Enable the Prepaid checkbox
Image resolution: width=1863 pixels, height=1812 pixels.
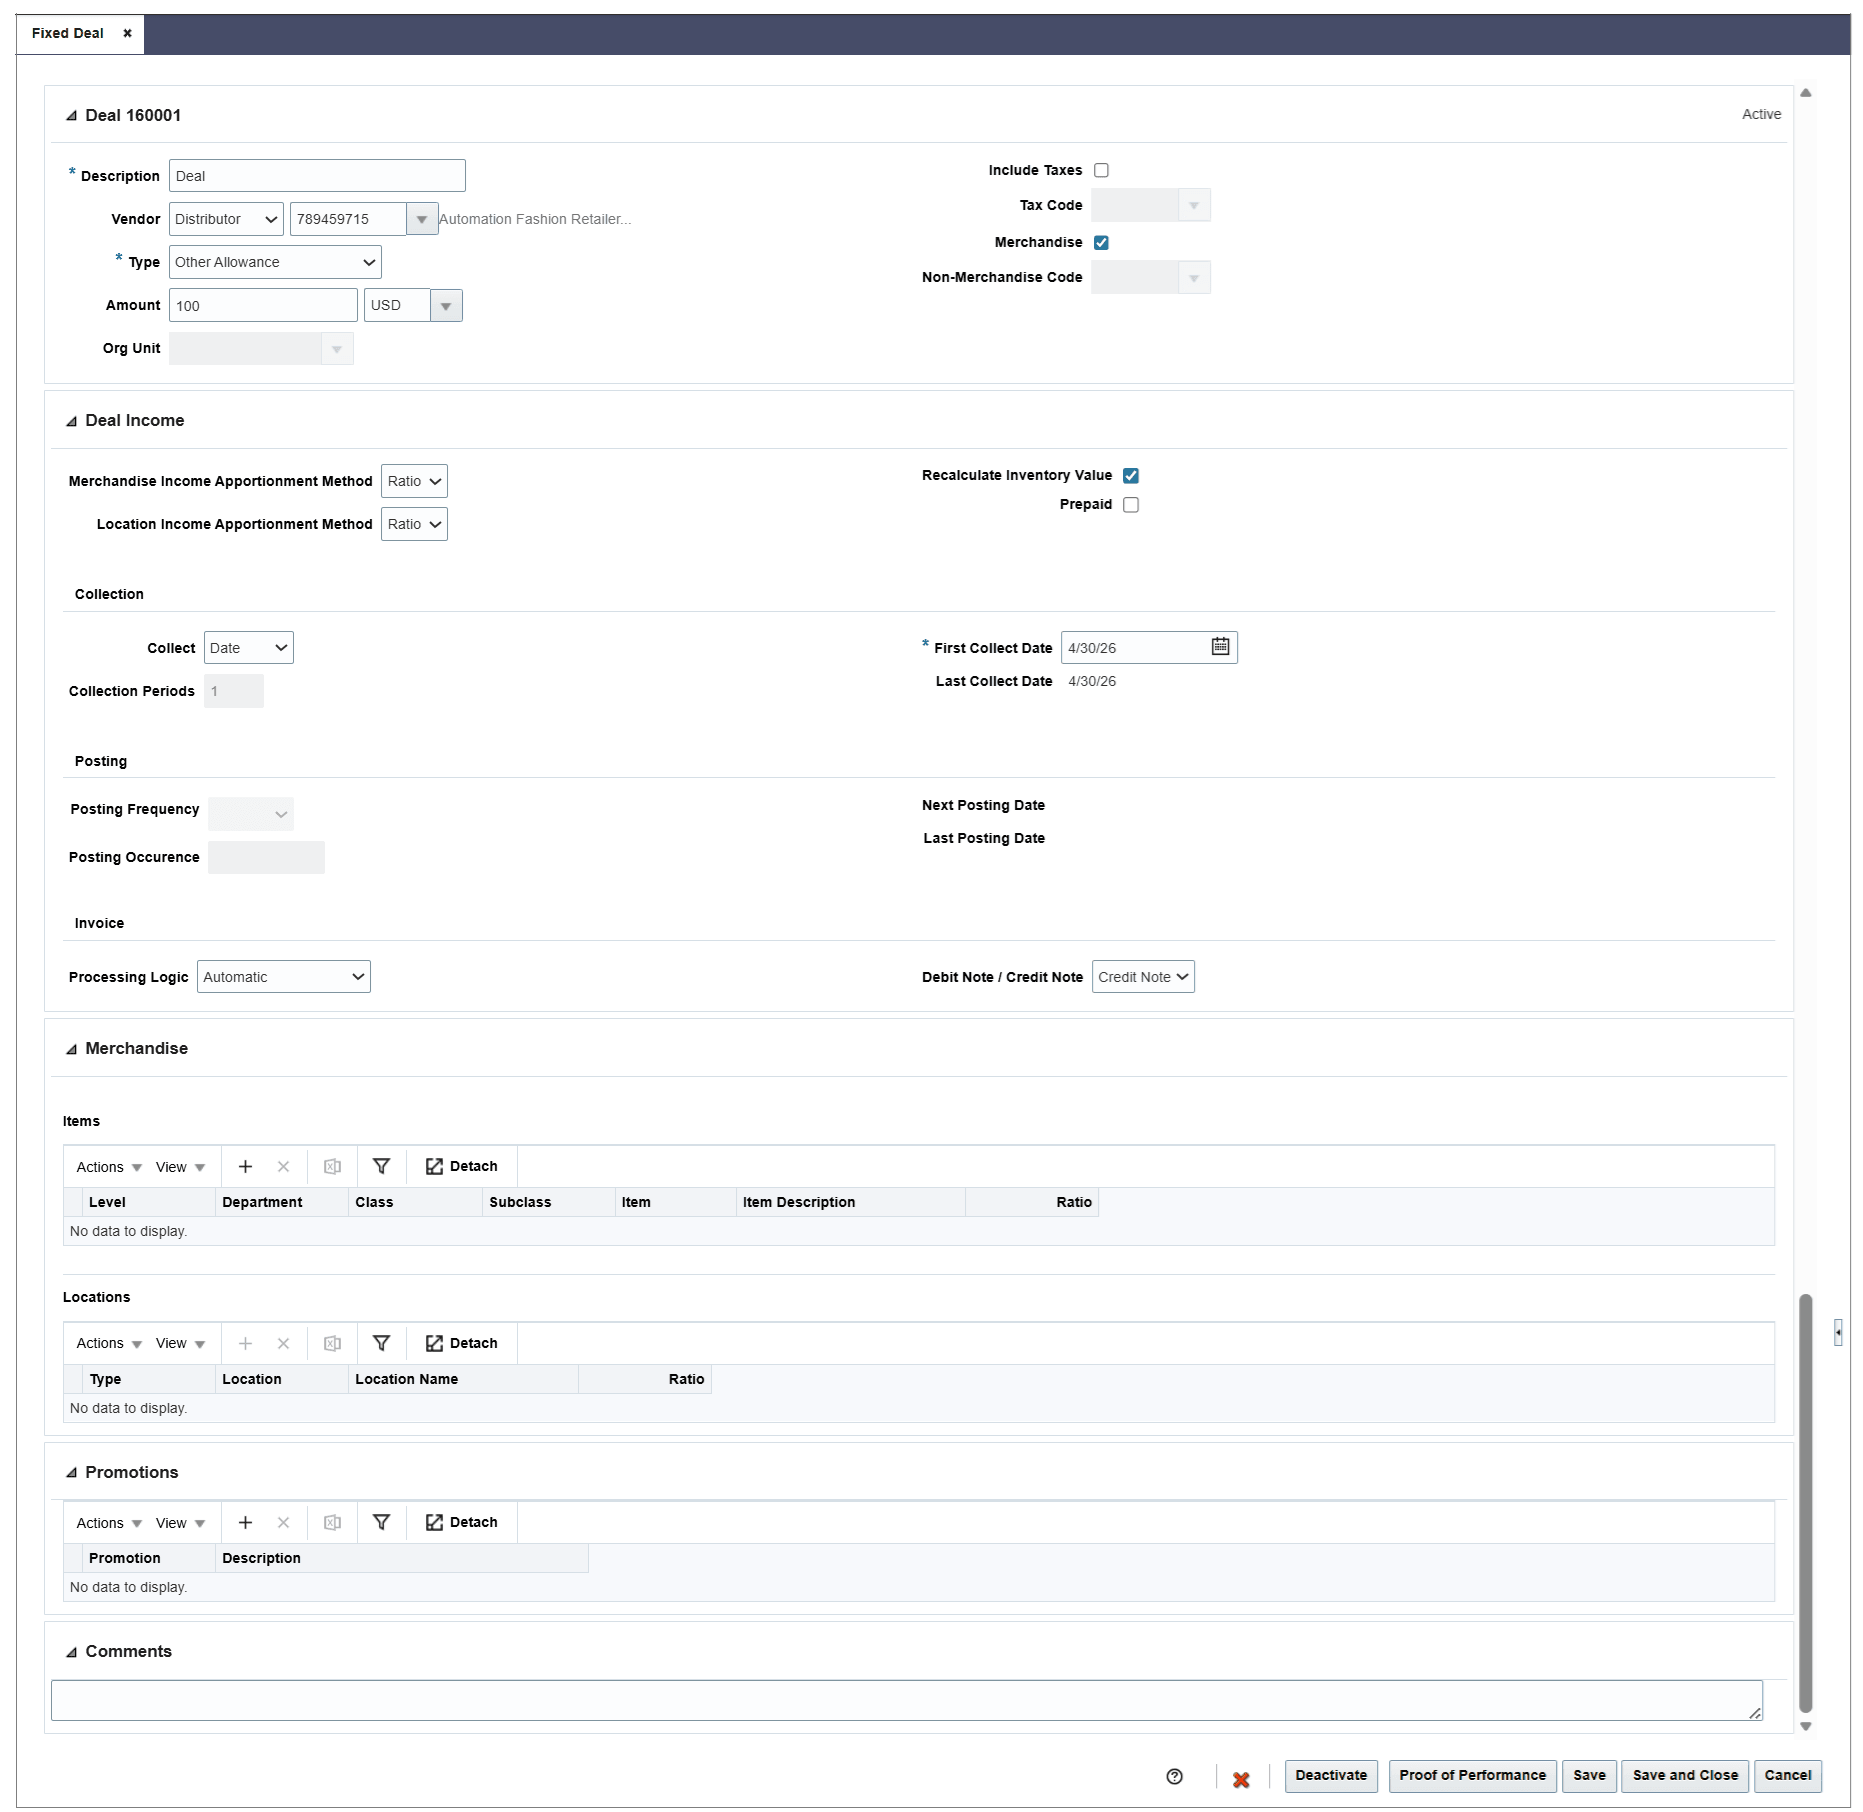click(x=1131, y=505)
